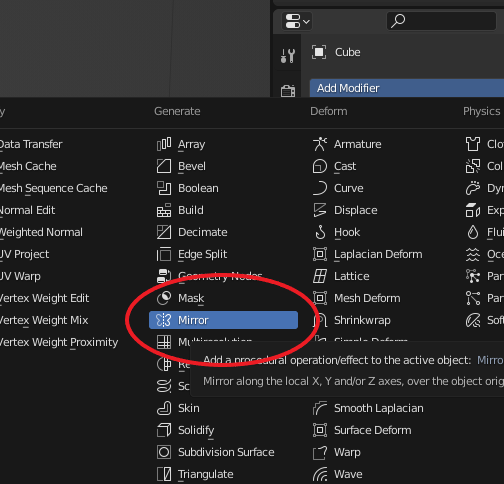
Task: Select the Boolean modifier icon
Action: coord(164,188)
